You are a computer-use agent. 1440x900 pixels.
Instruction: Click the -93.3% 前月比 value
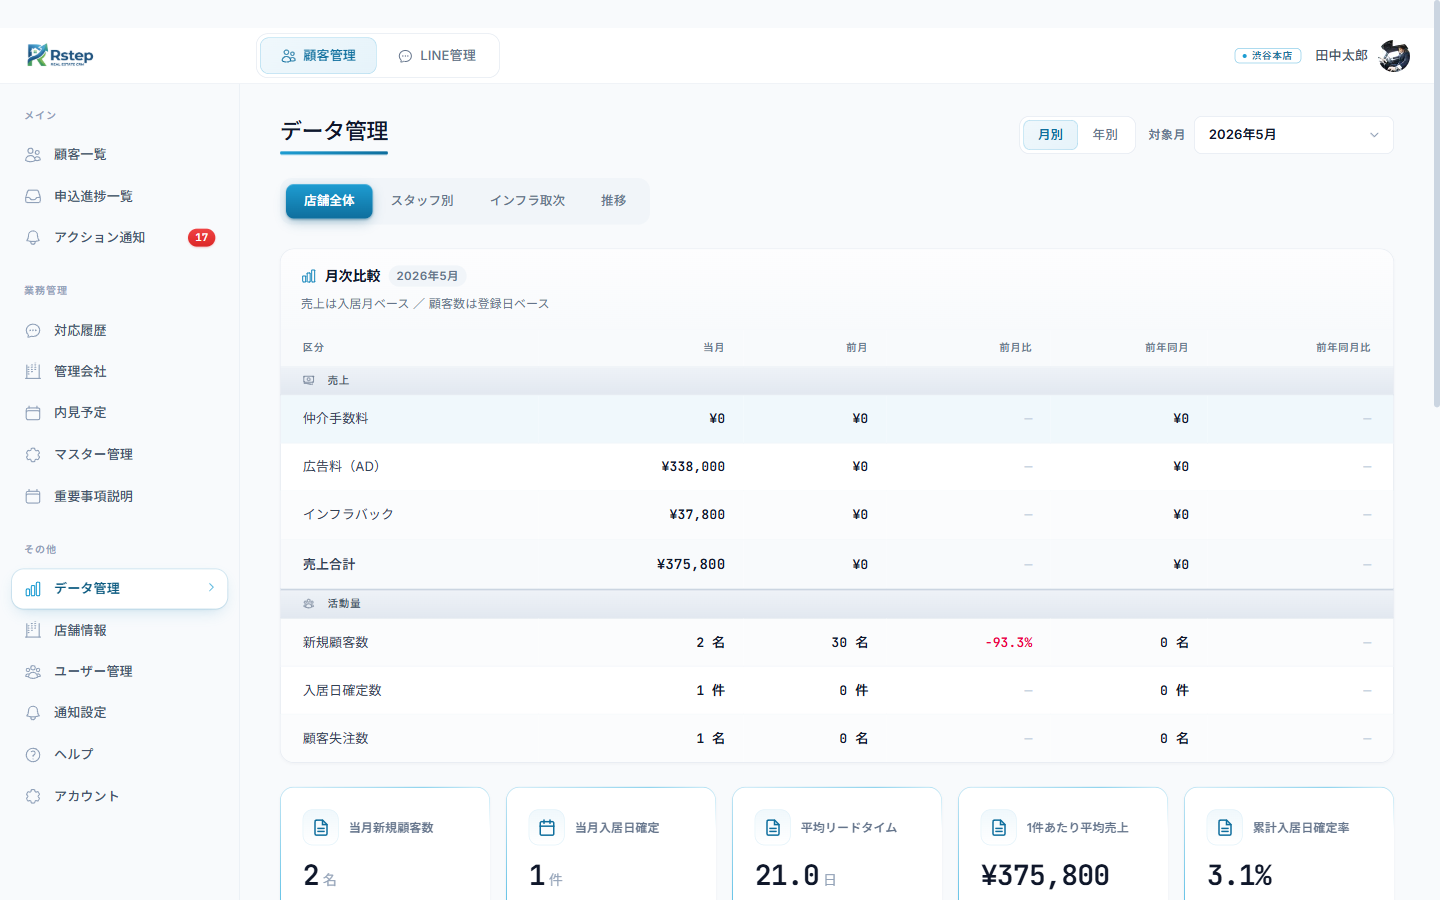[1009, 643]
